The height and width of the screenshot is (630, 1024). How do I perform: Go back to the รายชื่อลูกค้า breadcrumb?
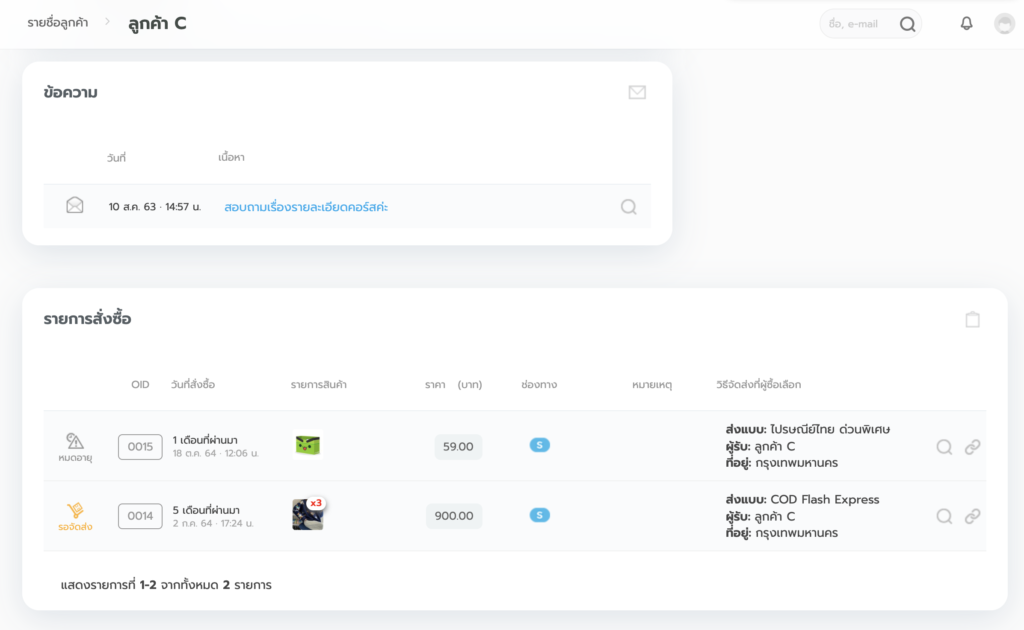pyautogui.click(x=58, y=22)
